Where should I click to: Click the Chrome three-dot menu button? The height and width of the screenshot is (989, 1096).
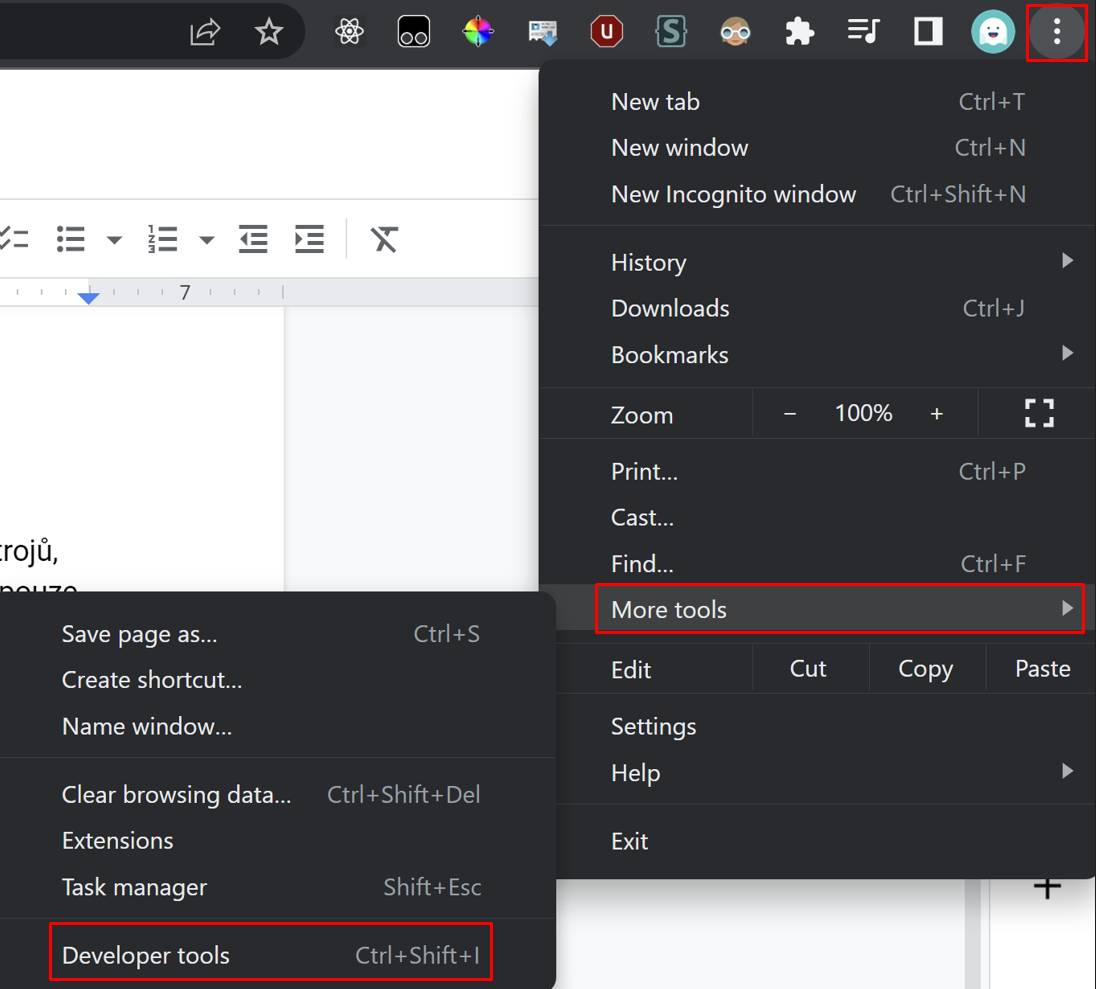pos(1056,33)
